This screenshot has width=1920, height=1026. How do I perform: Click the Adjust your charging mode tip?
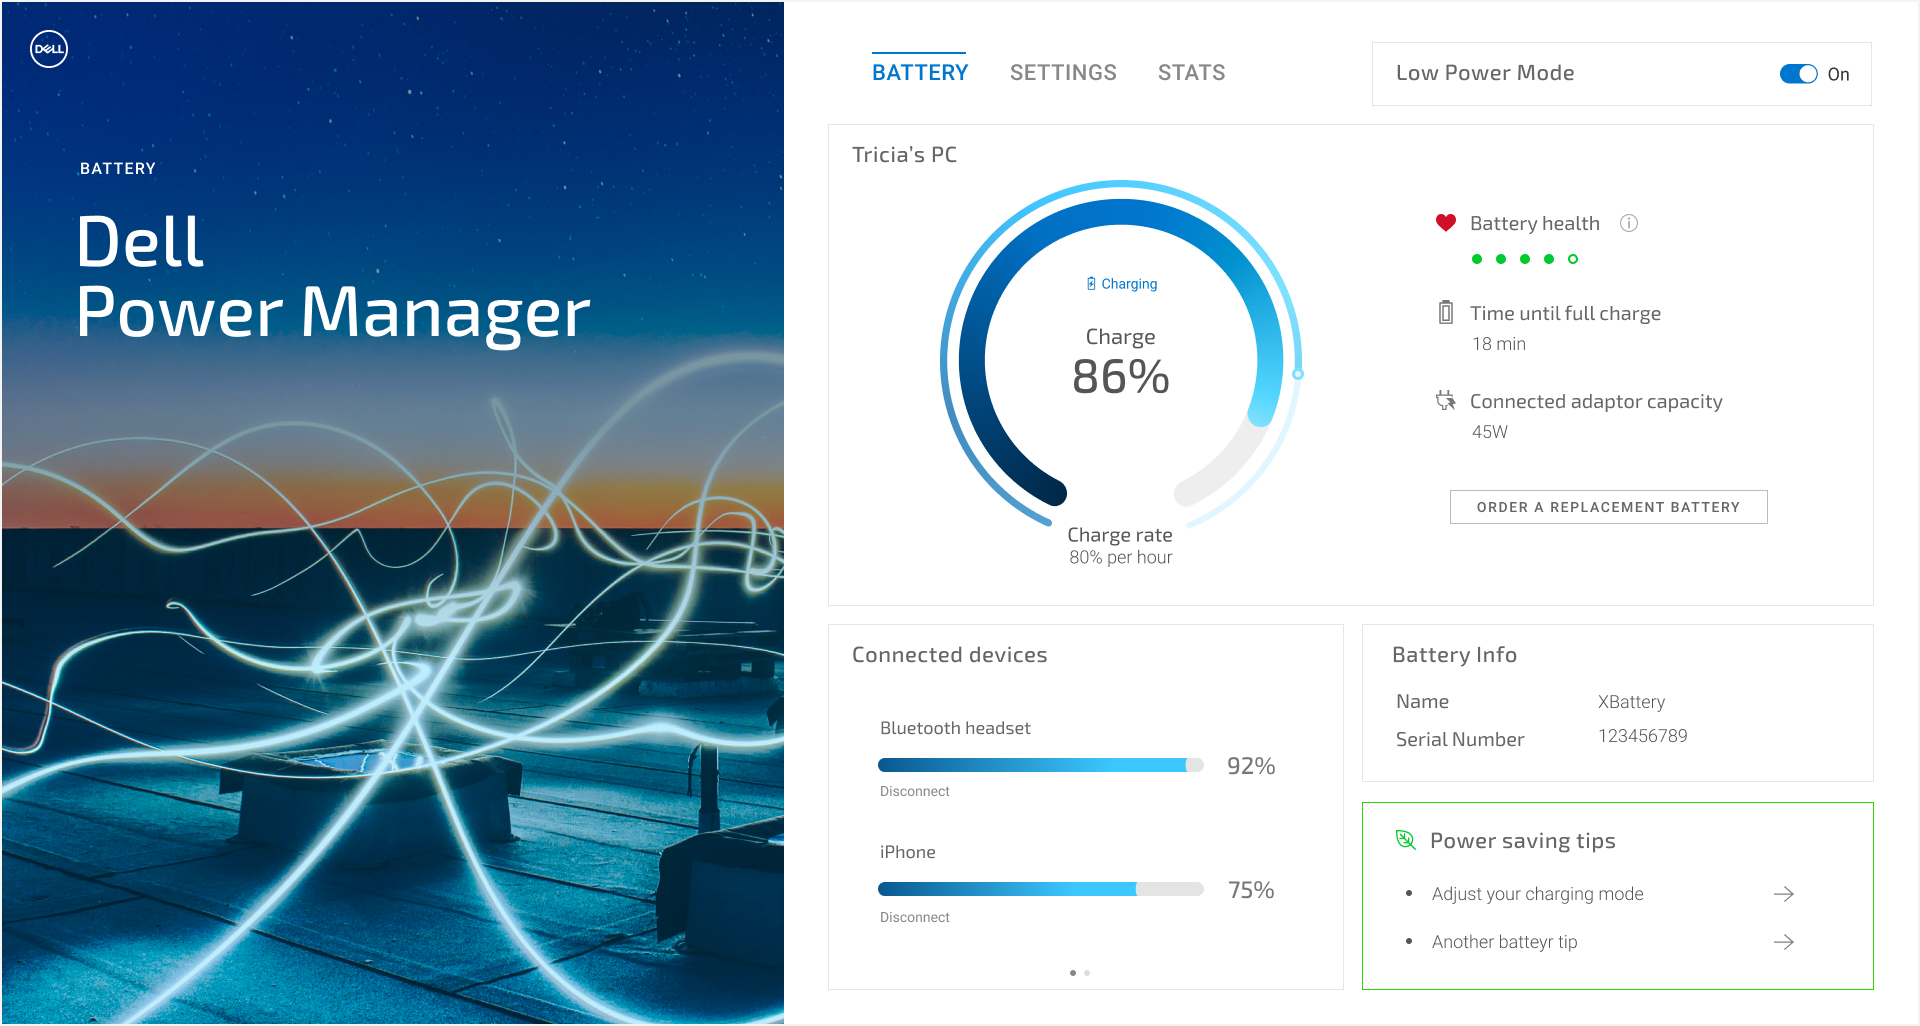pyautogui.click(x=1537, y=894)
